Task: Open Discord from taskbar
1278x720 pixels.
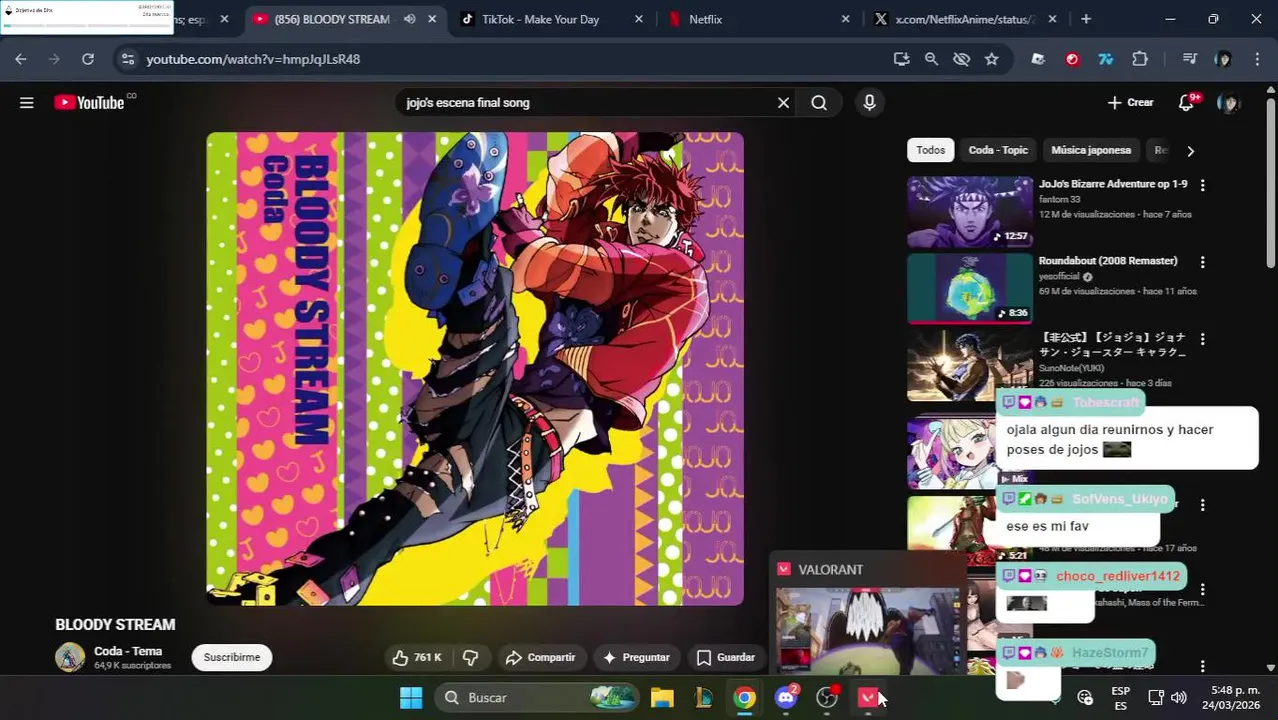Action: pos(786,697)
